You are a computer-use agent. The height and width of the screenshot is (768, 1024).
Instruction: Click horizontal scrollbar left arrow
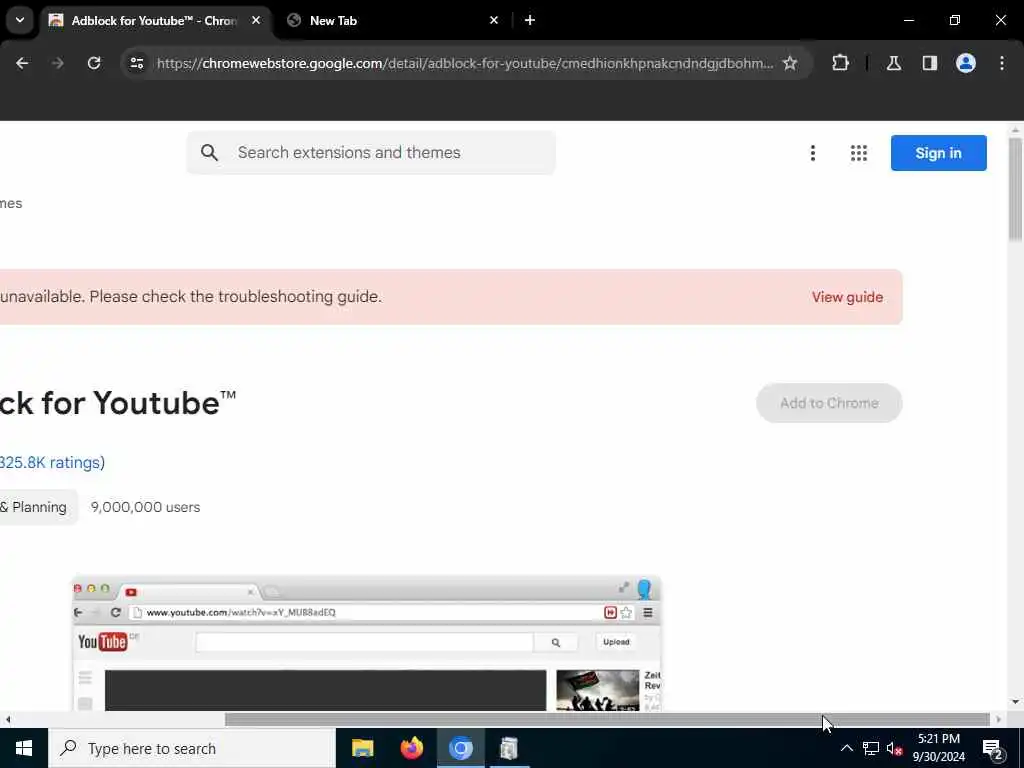pos(8,720)
